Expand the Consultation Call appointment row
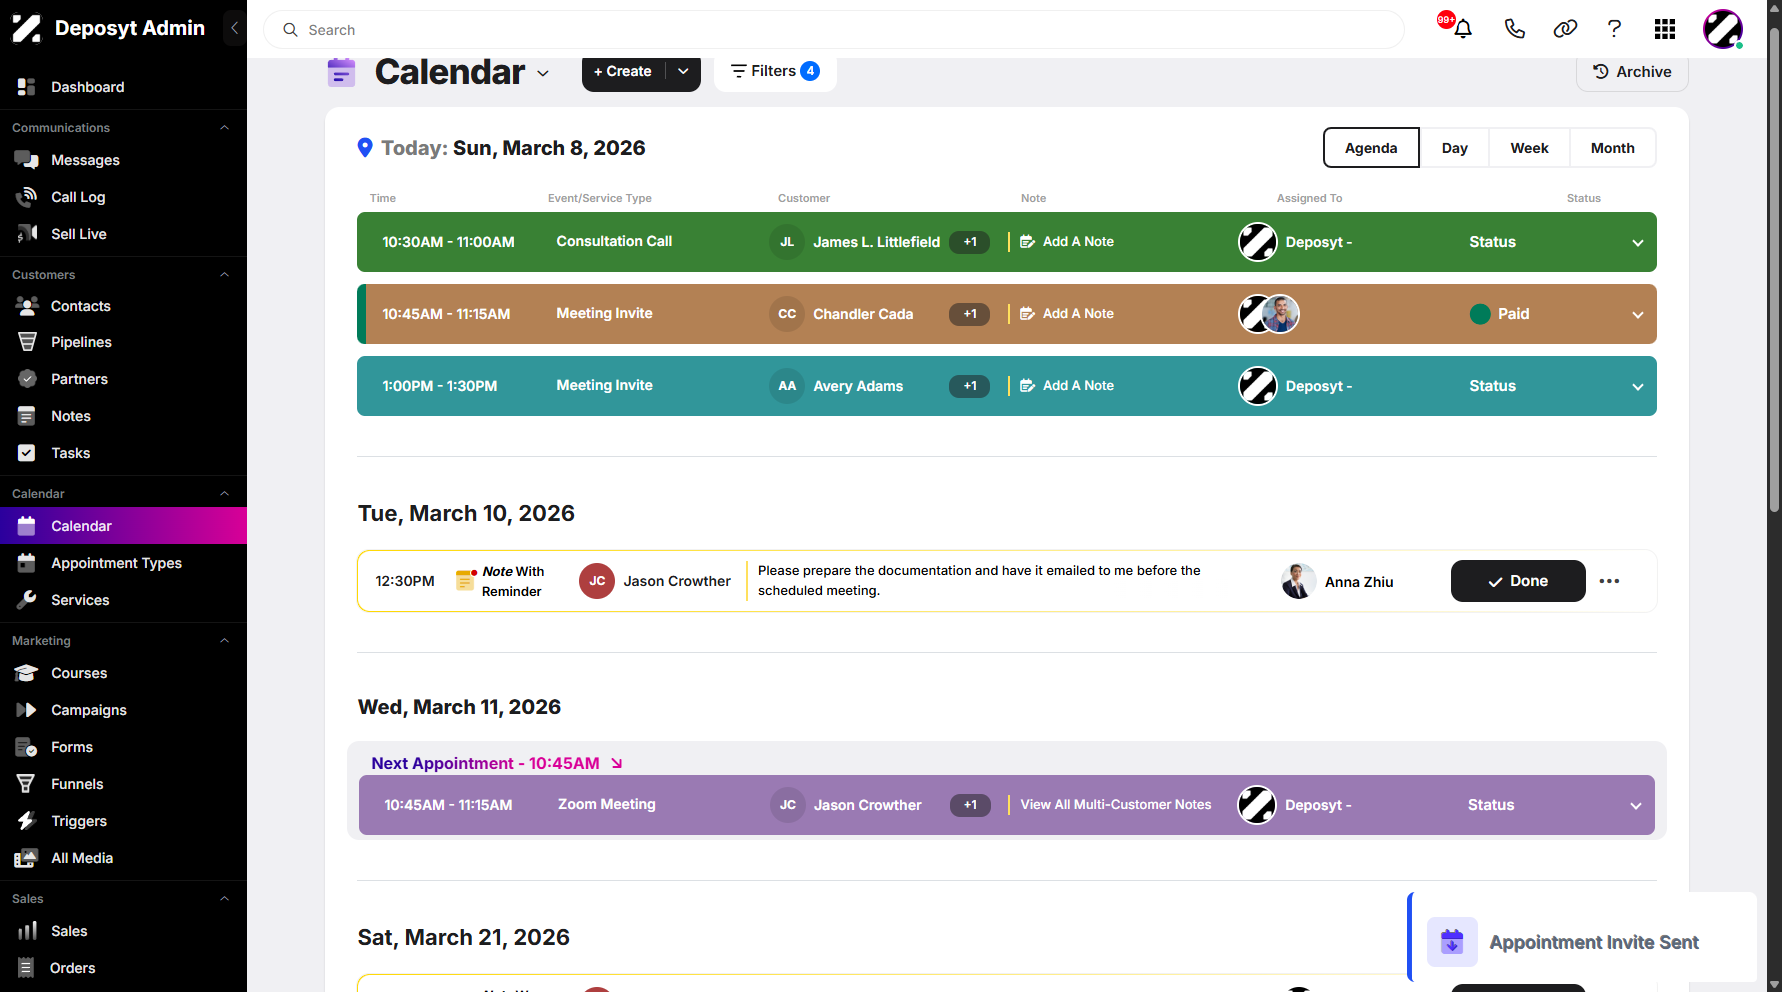 coord(1638,242)
